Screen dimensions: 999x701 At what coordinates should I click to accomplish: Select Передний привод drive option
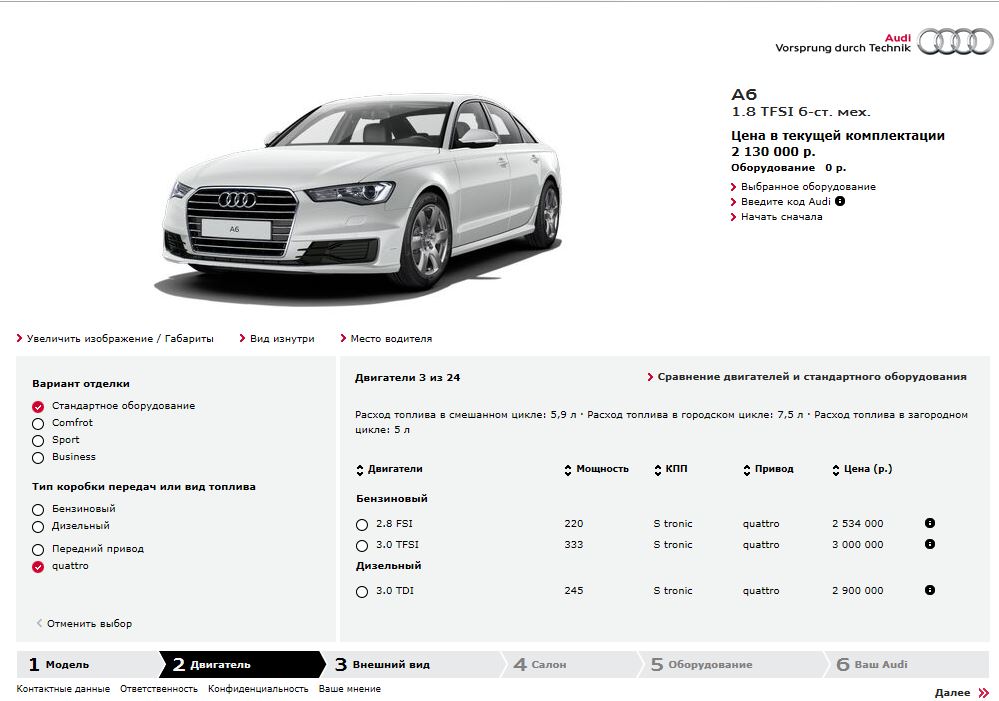click(x=38, y=549)
